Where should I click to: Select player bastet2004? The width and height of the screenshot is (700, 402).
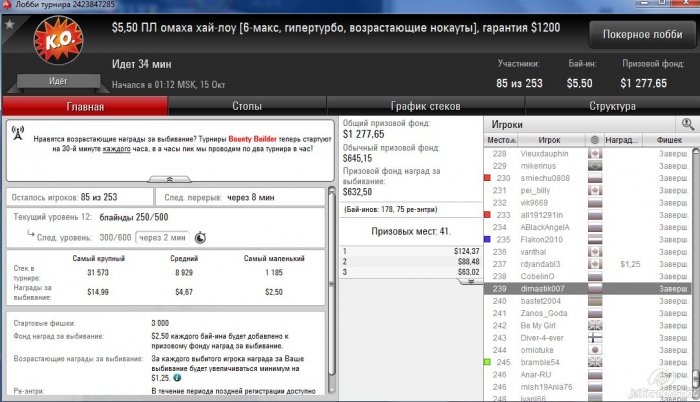pyautogui.click(x=541, y=301)
